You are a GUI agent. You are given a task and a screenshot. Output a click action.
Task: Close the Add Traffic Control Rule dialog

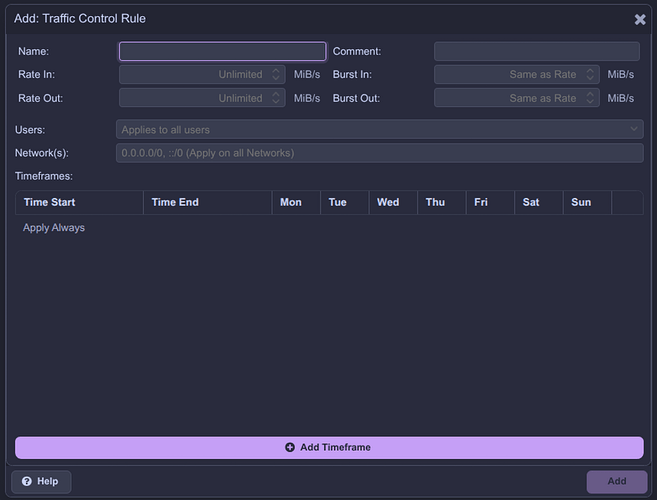point(640,19)
